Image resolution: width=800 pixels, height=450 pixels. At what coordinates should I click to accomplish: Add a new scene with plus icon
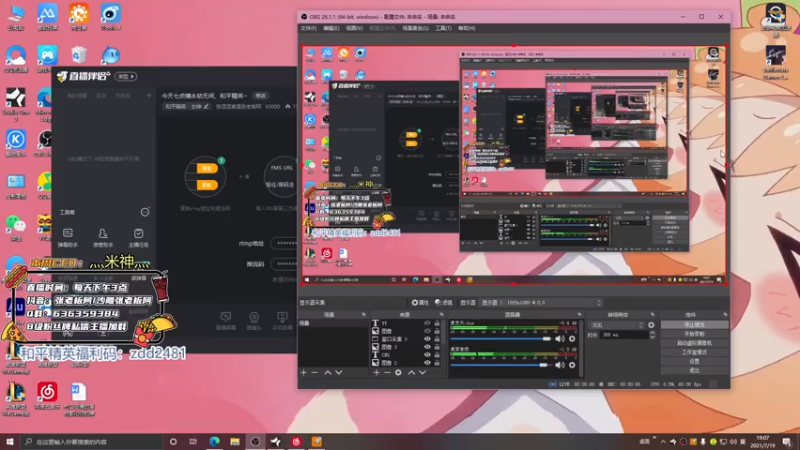[x=304, y=373]
